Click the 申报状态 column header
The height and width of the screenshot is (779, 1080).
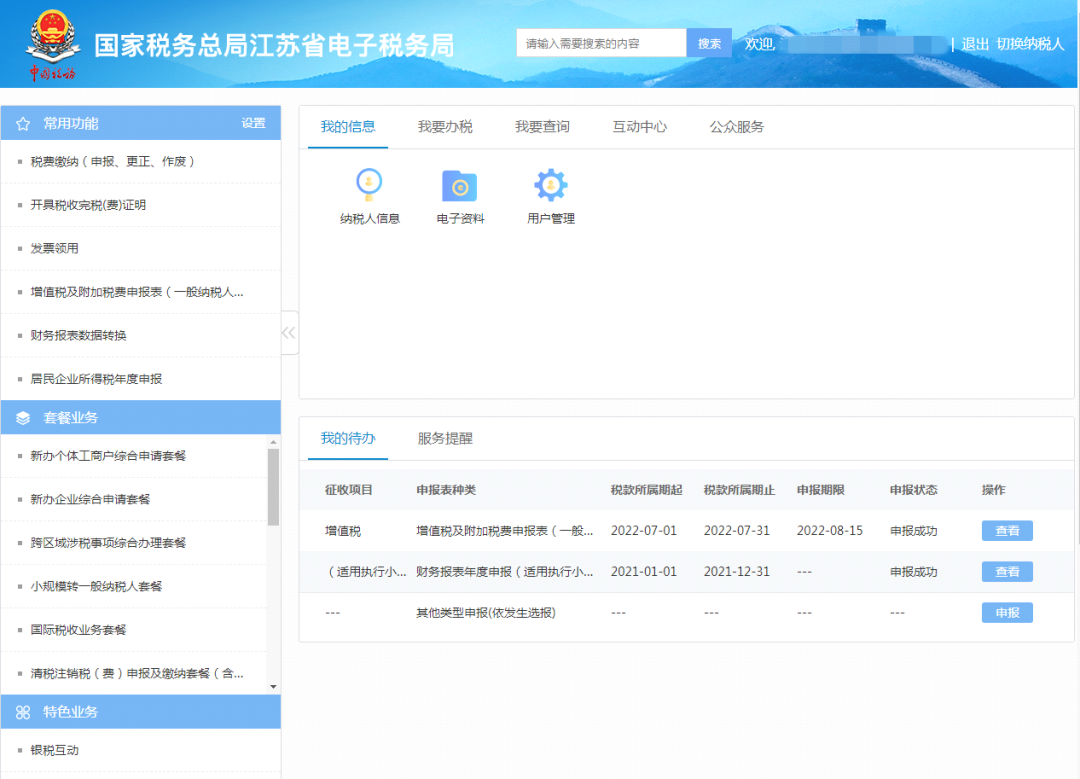point(913,490)
